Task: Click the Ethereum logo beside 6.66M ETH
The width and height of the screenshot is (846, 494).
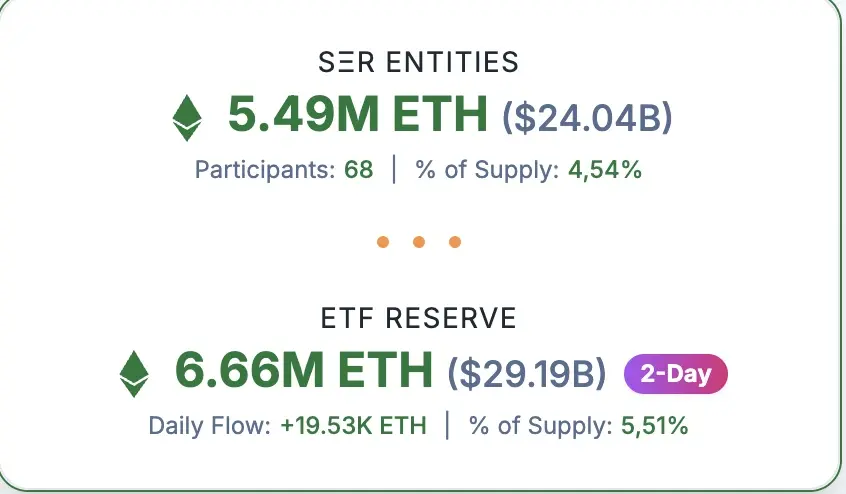Action: (x=134, y=373)
